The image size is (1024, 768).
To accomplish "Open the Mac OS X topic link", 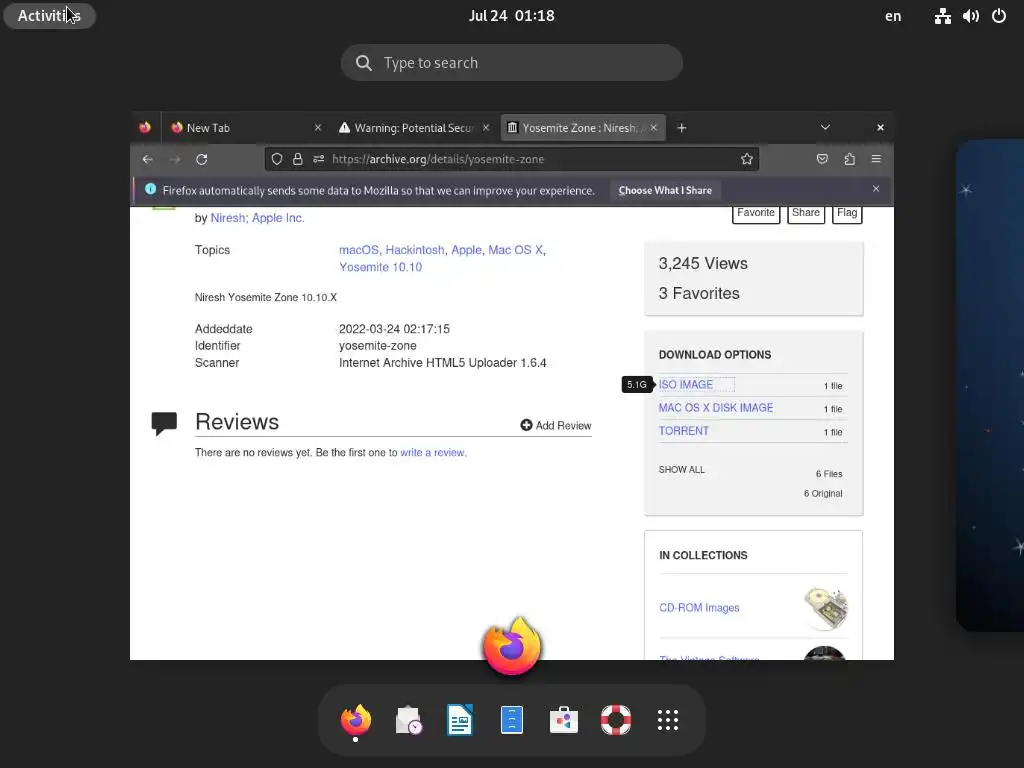I will click(515, 250).
